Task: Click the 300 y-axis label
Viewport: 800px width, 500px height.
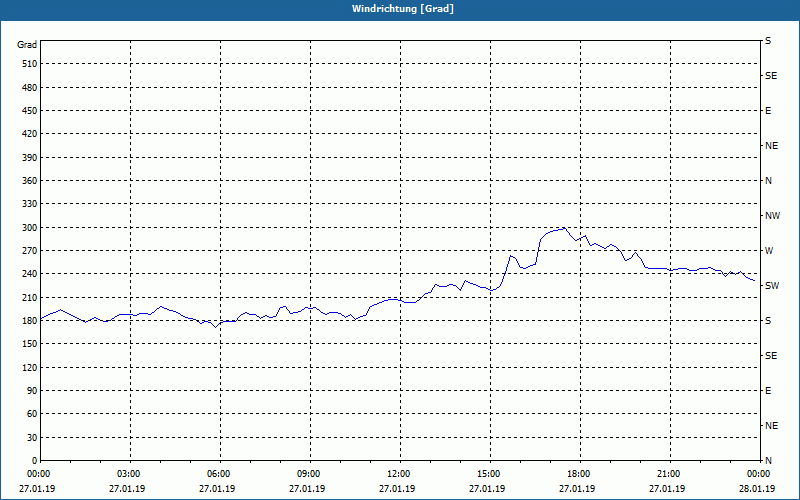Action: (x=30, y=228)
